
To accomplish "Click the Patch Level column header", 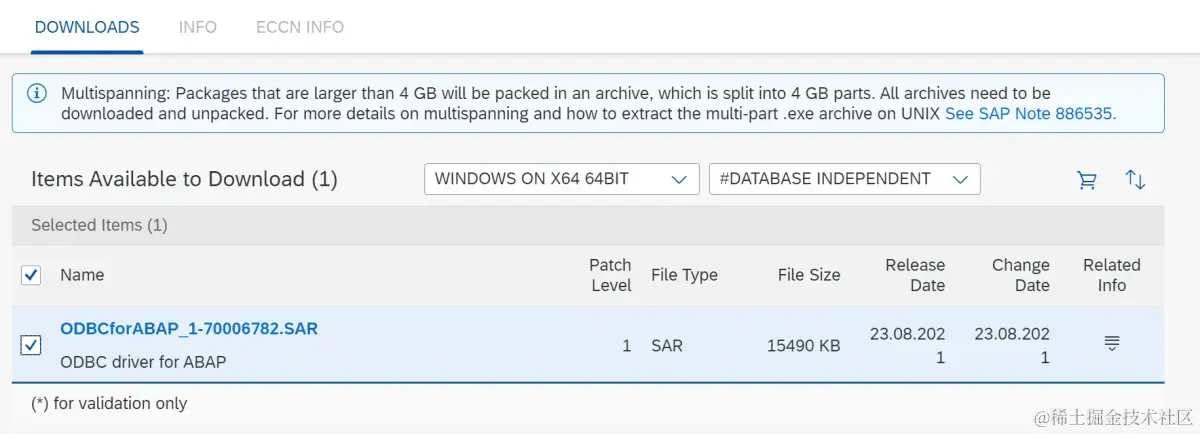I will point(610,275).
